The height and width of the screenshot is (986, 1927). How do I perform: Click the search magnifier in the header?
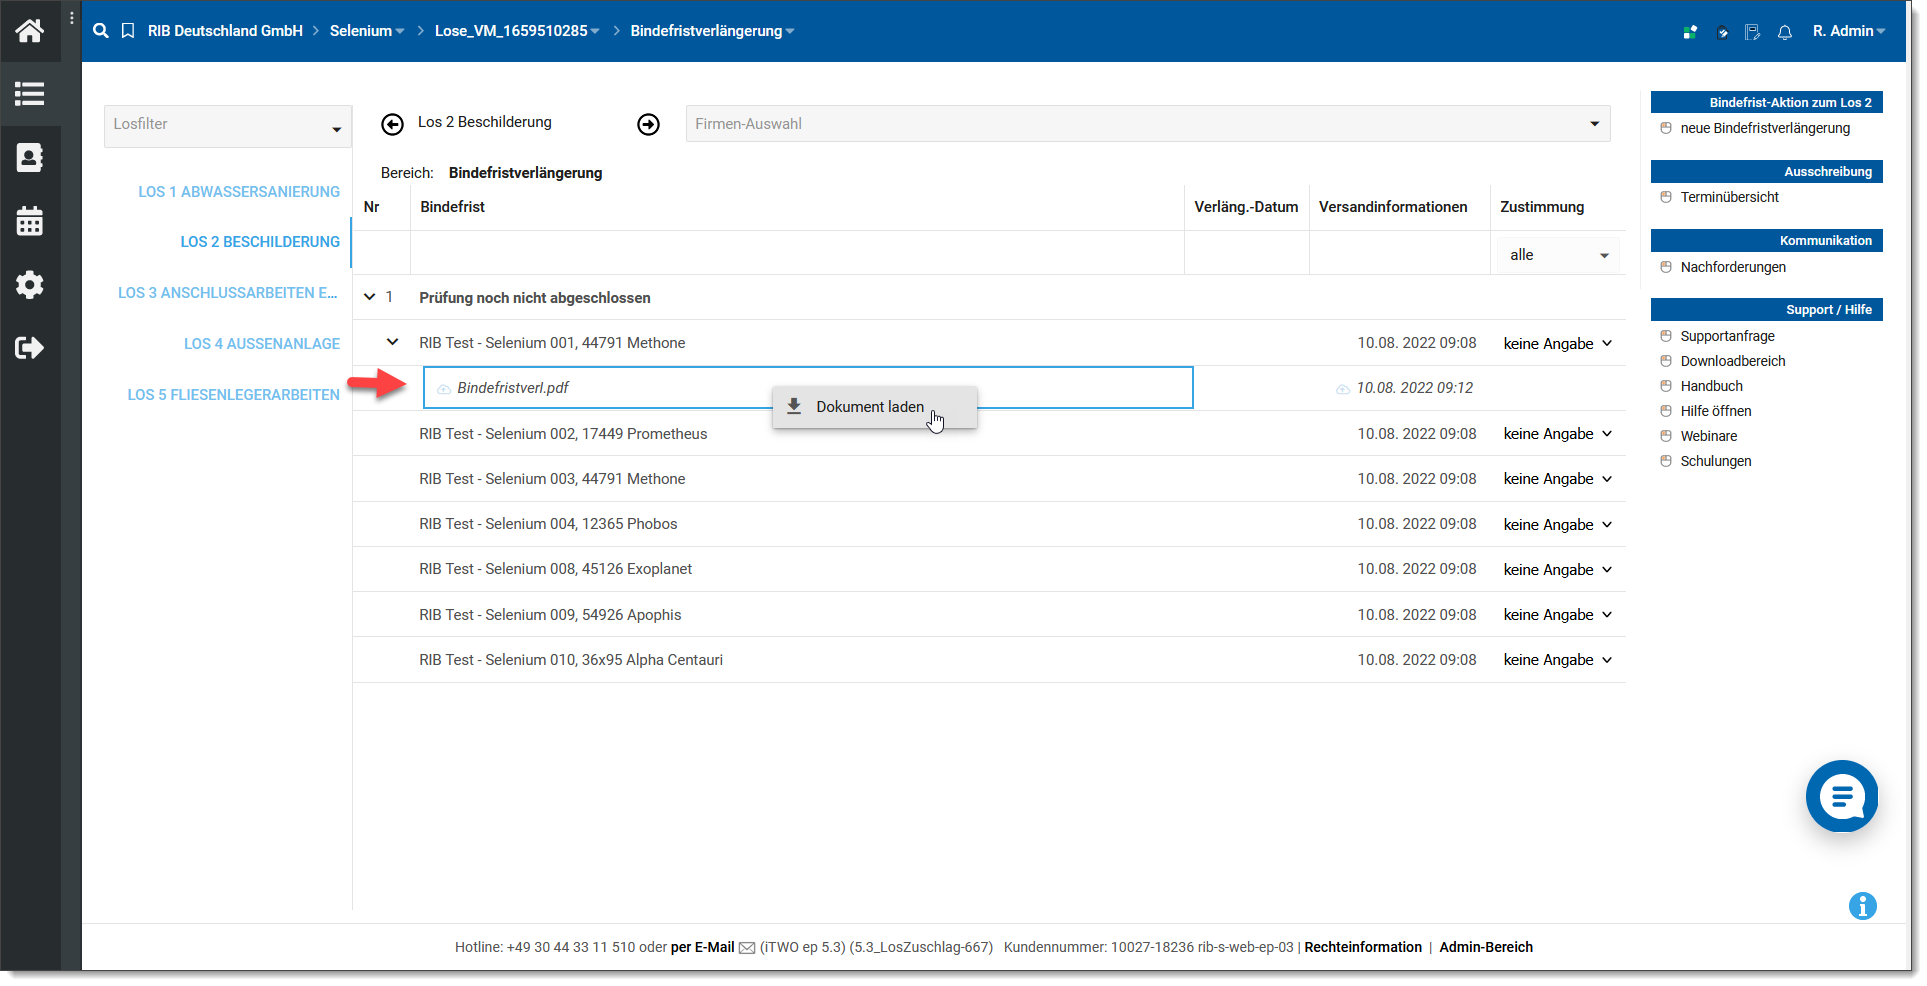pos(101,31)
